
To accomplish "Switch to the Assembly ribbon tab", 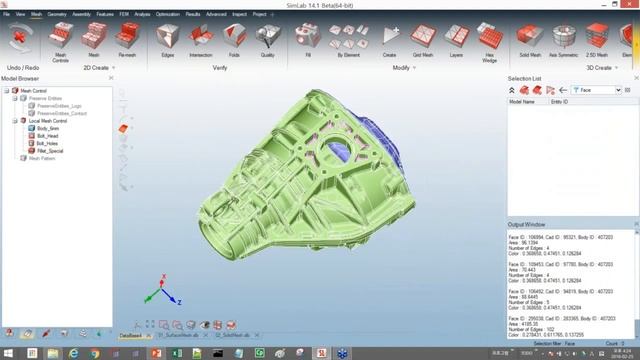I will coord(81,14).
